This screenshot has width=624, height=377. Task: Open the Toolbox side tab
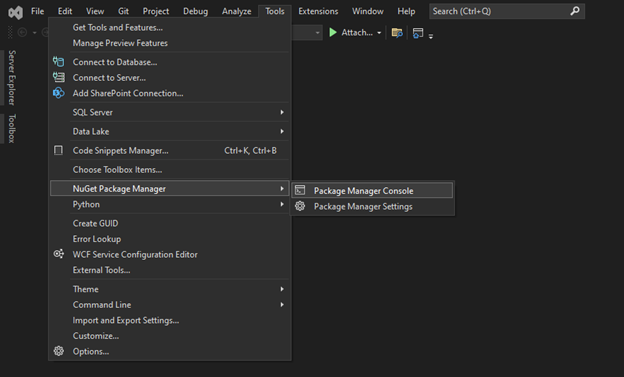[12, 128]
